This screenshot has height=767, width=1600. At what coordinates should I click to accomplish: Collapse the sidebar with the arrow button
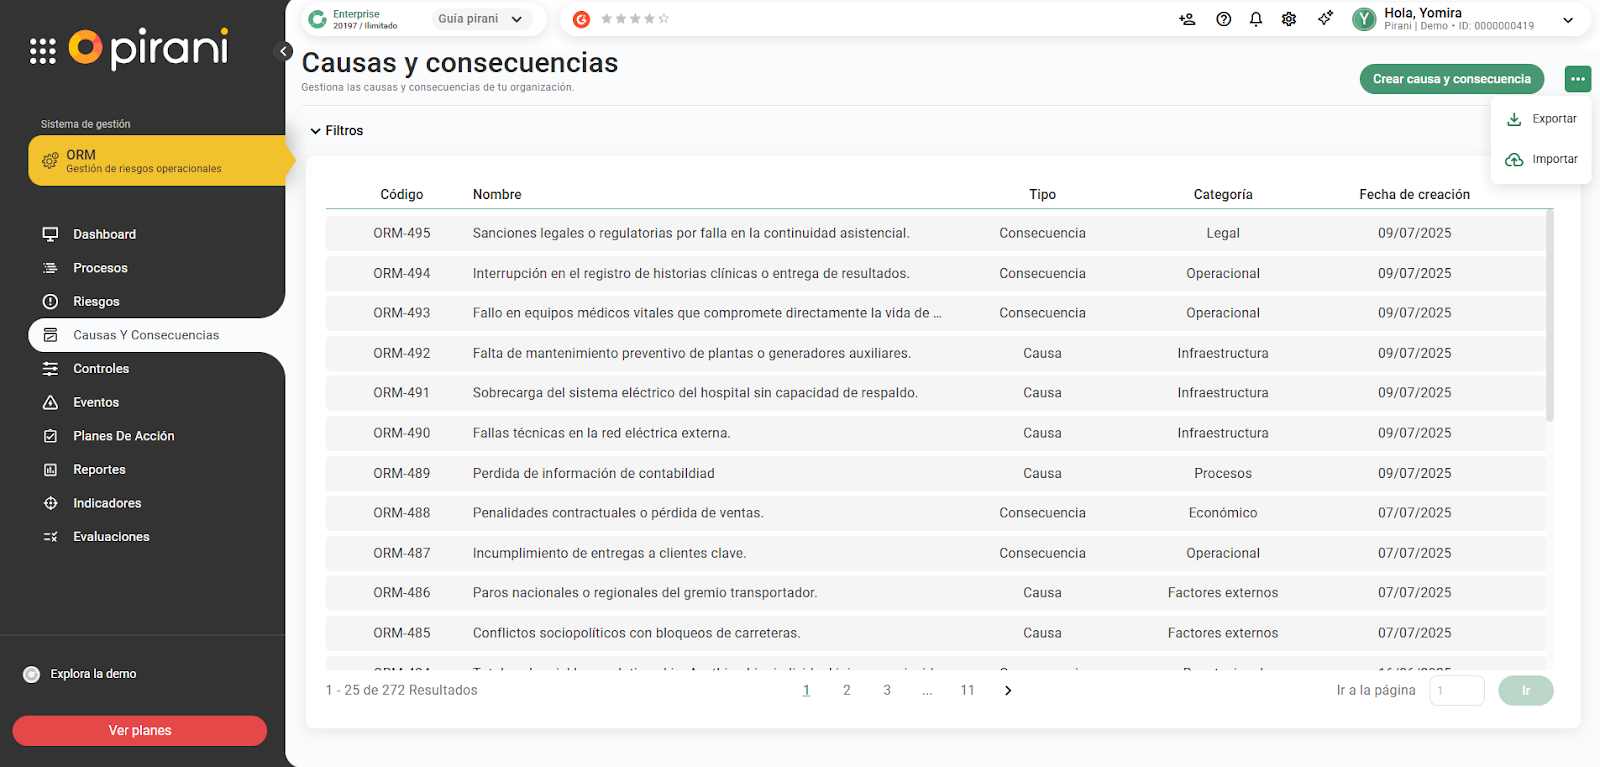point(283,51)
